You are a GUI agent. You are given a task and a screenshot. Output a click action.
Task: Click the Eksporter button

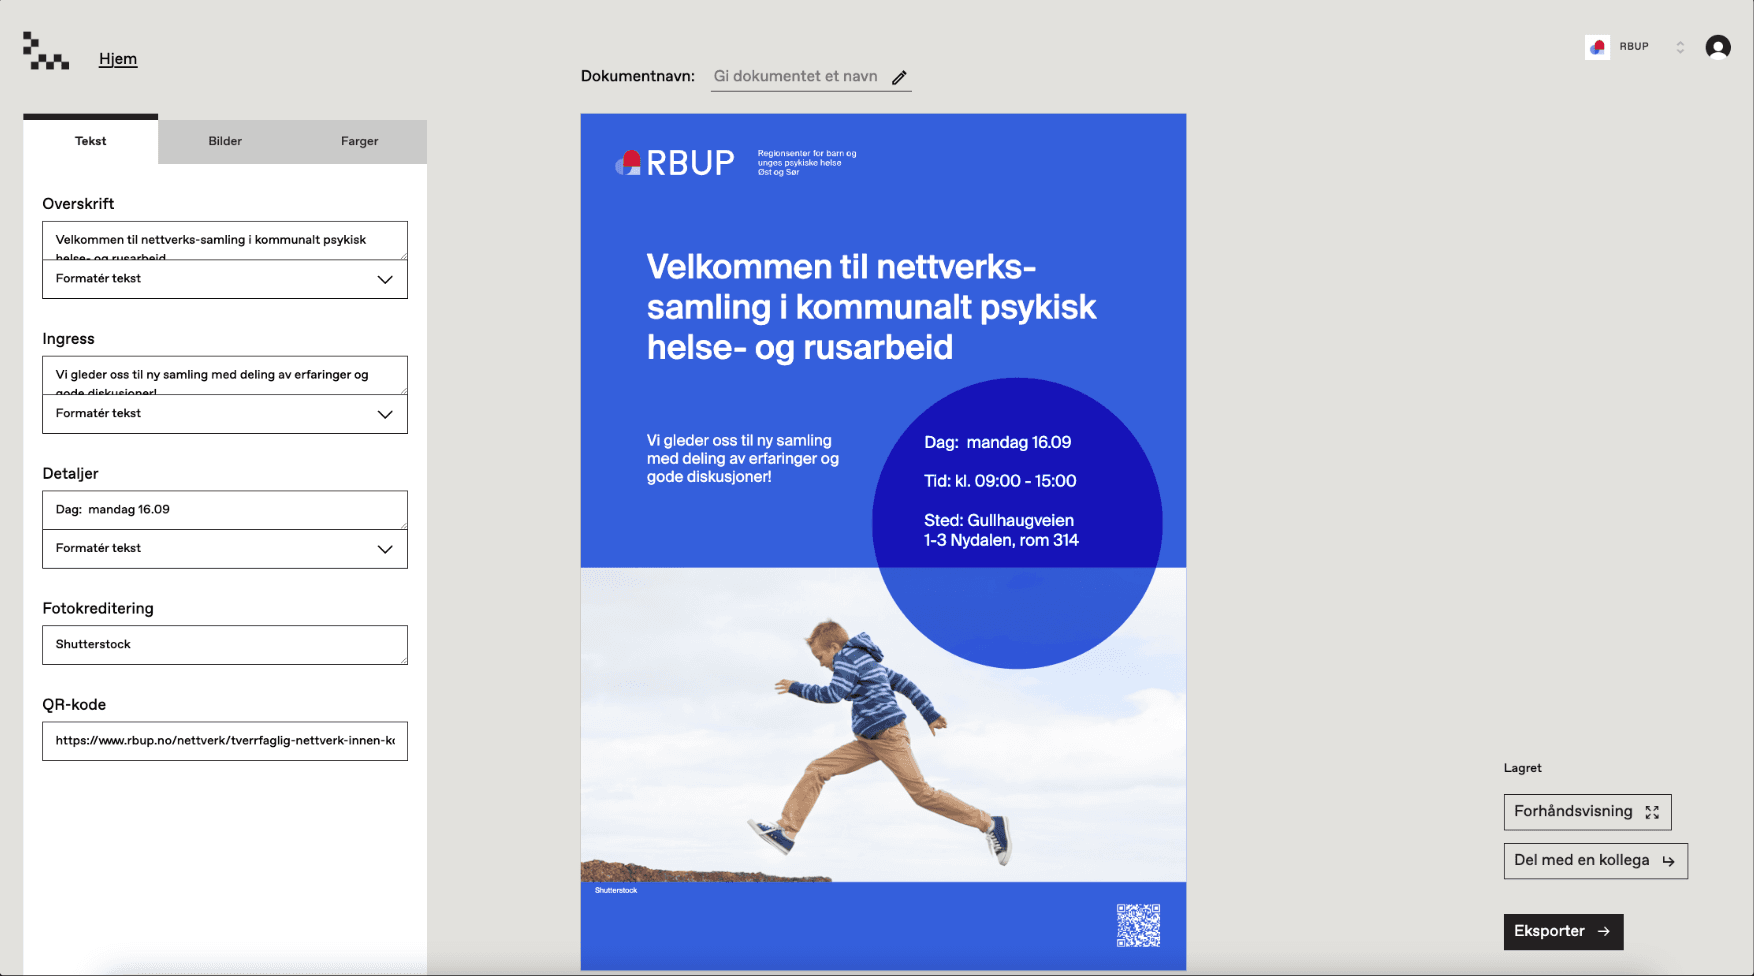tap(1562, 931)
